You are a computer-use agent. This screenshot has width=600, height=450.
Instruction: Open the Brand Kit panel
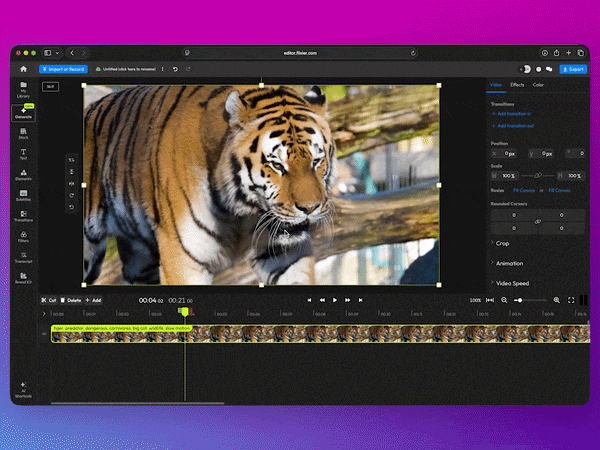(x=22, y=277)
